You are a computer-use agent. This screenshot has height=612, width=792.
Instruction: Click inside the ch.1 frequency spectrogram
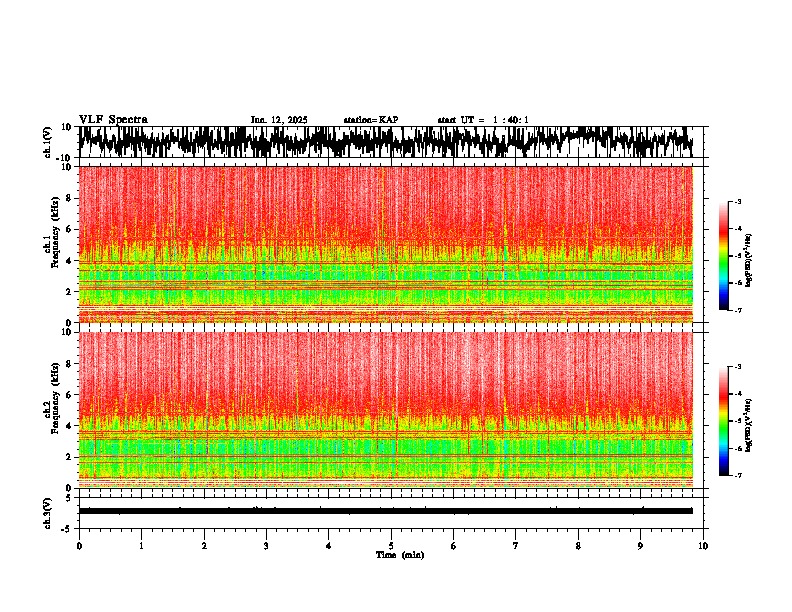[386, 244]
